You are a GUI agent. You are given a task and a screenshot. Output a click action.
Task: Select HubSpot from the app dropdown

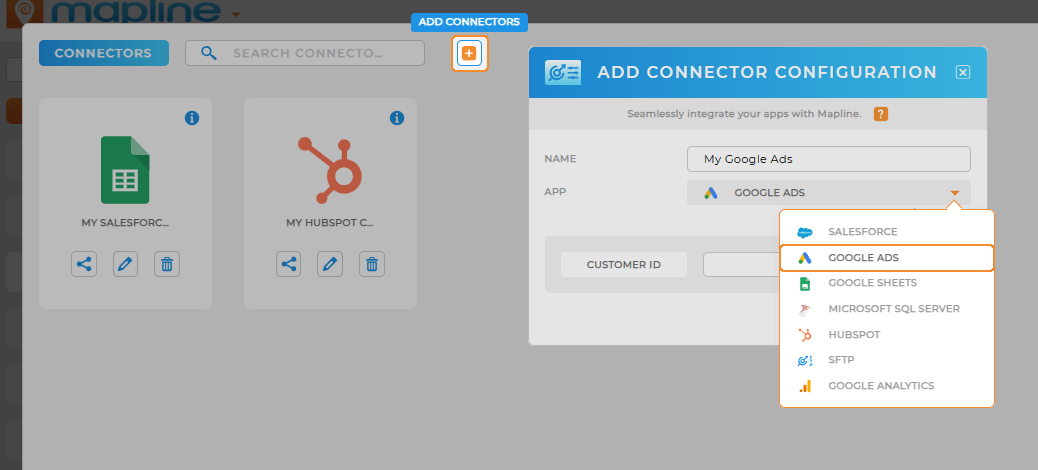tap(854, 335)
